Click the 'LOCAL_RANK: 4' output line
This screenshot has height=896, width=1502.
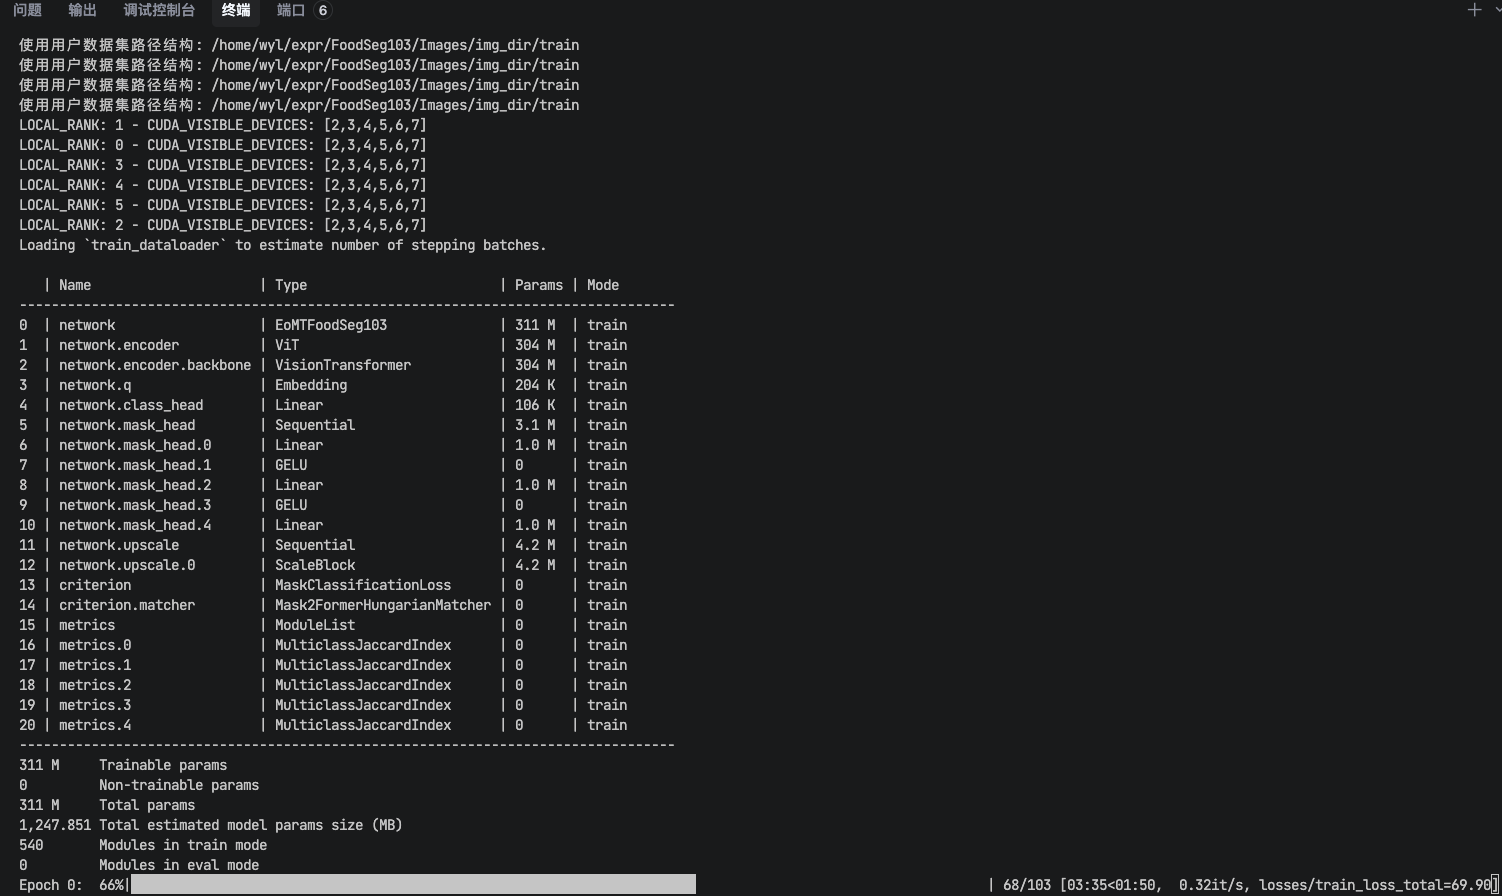[x=223, y=185]
